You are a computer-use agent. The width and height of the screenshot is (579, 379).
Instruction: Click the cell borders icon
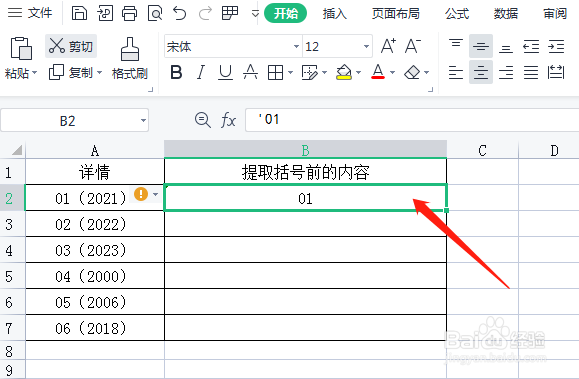(275, 72)
